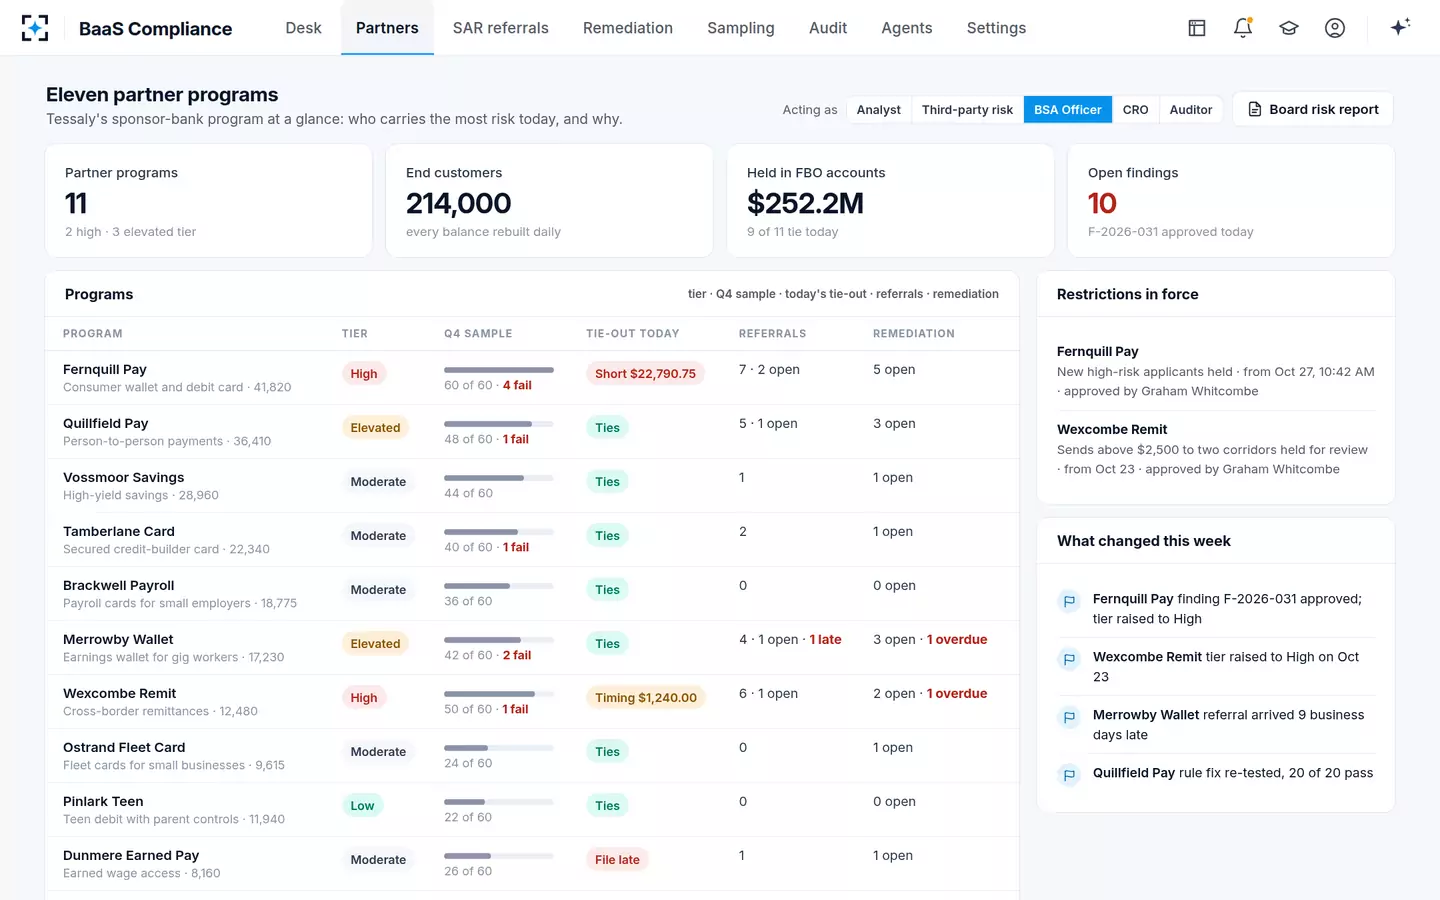Click the REFERRALS column header
The image size is (1440, 900).
pyautogui.click(x=772, y=333)
